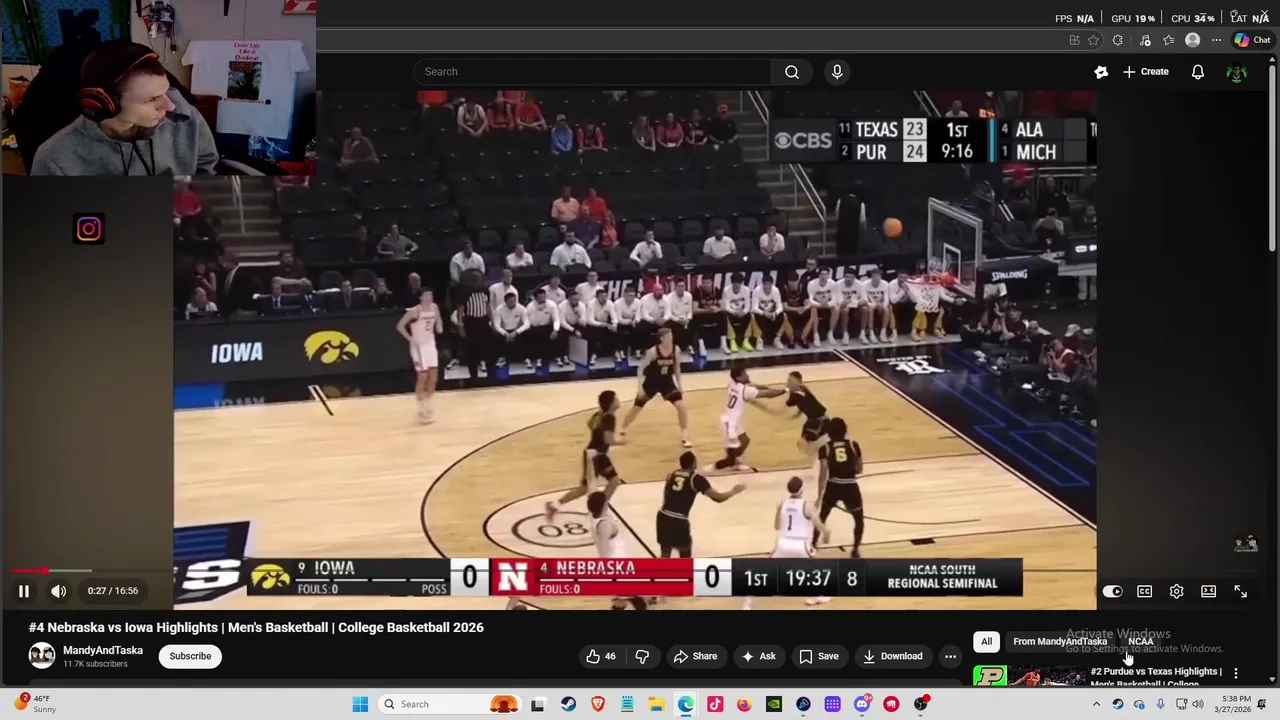Subscribe to MandyAndTaska channel

coord(190,656)
